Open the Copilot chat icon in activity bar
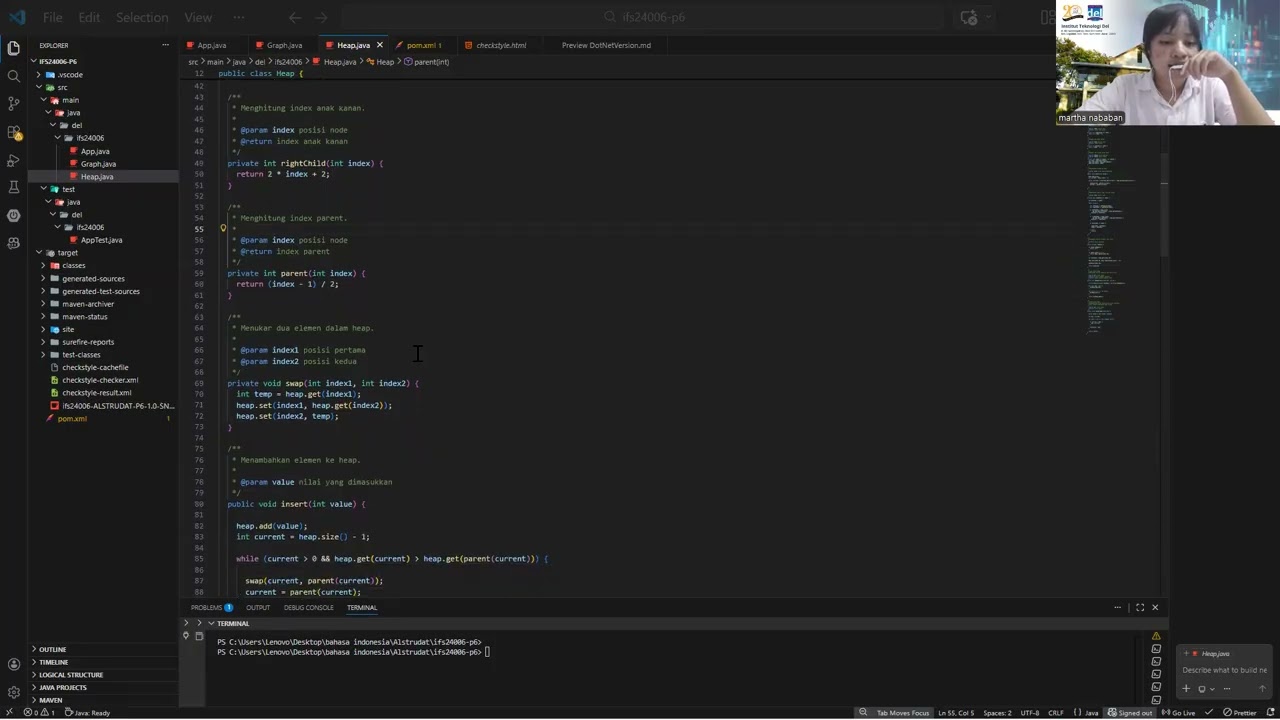Screen dimensions: 1280x720 14,243
